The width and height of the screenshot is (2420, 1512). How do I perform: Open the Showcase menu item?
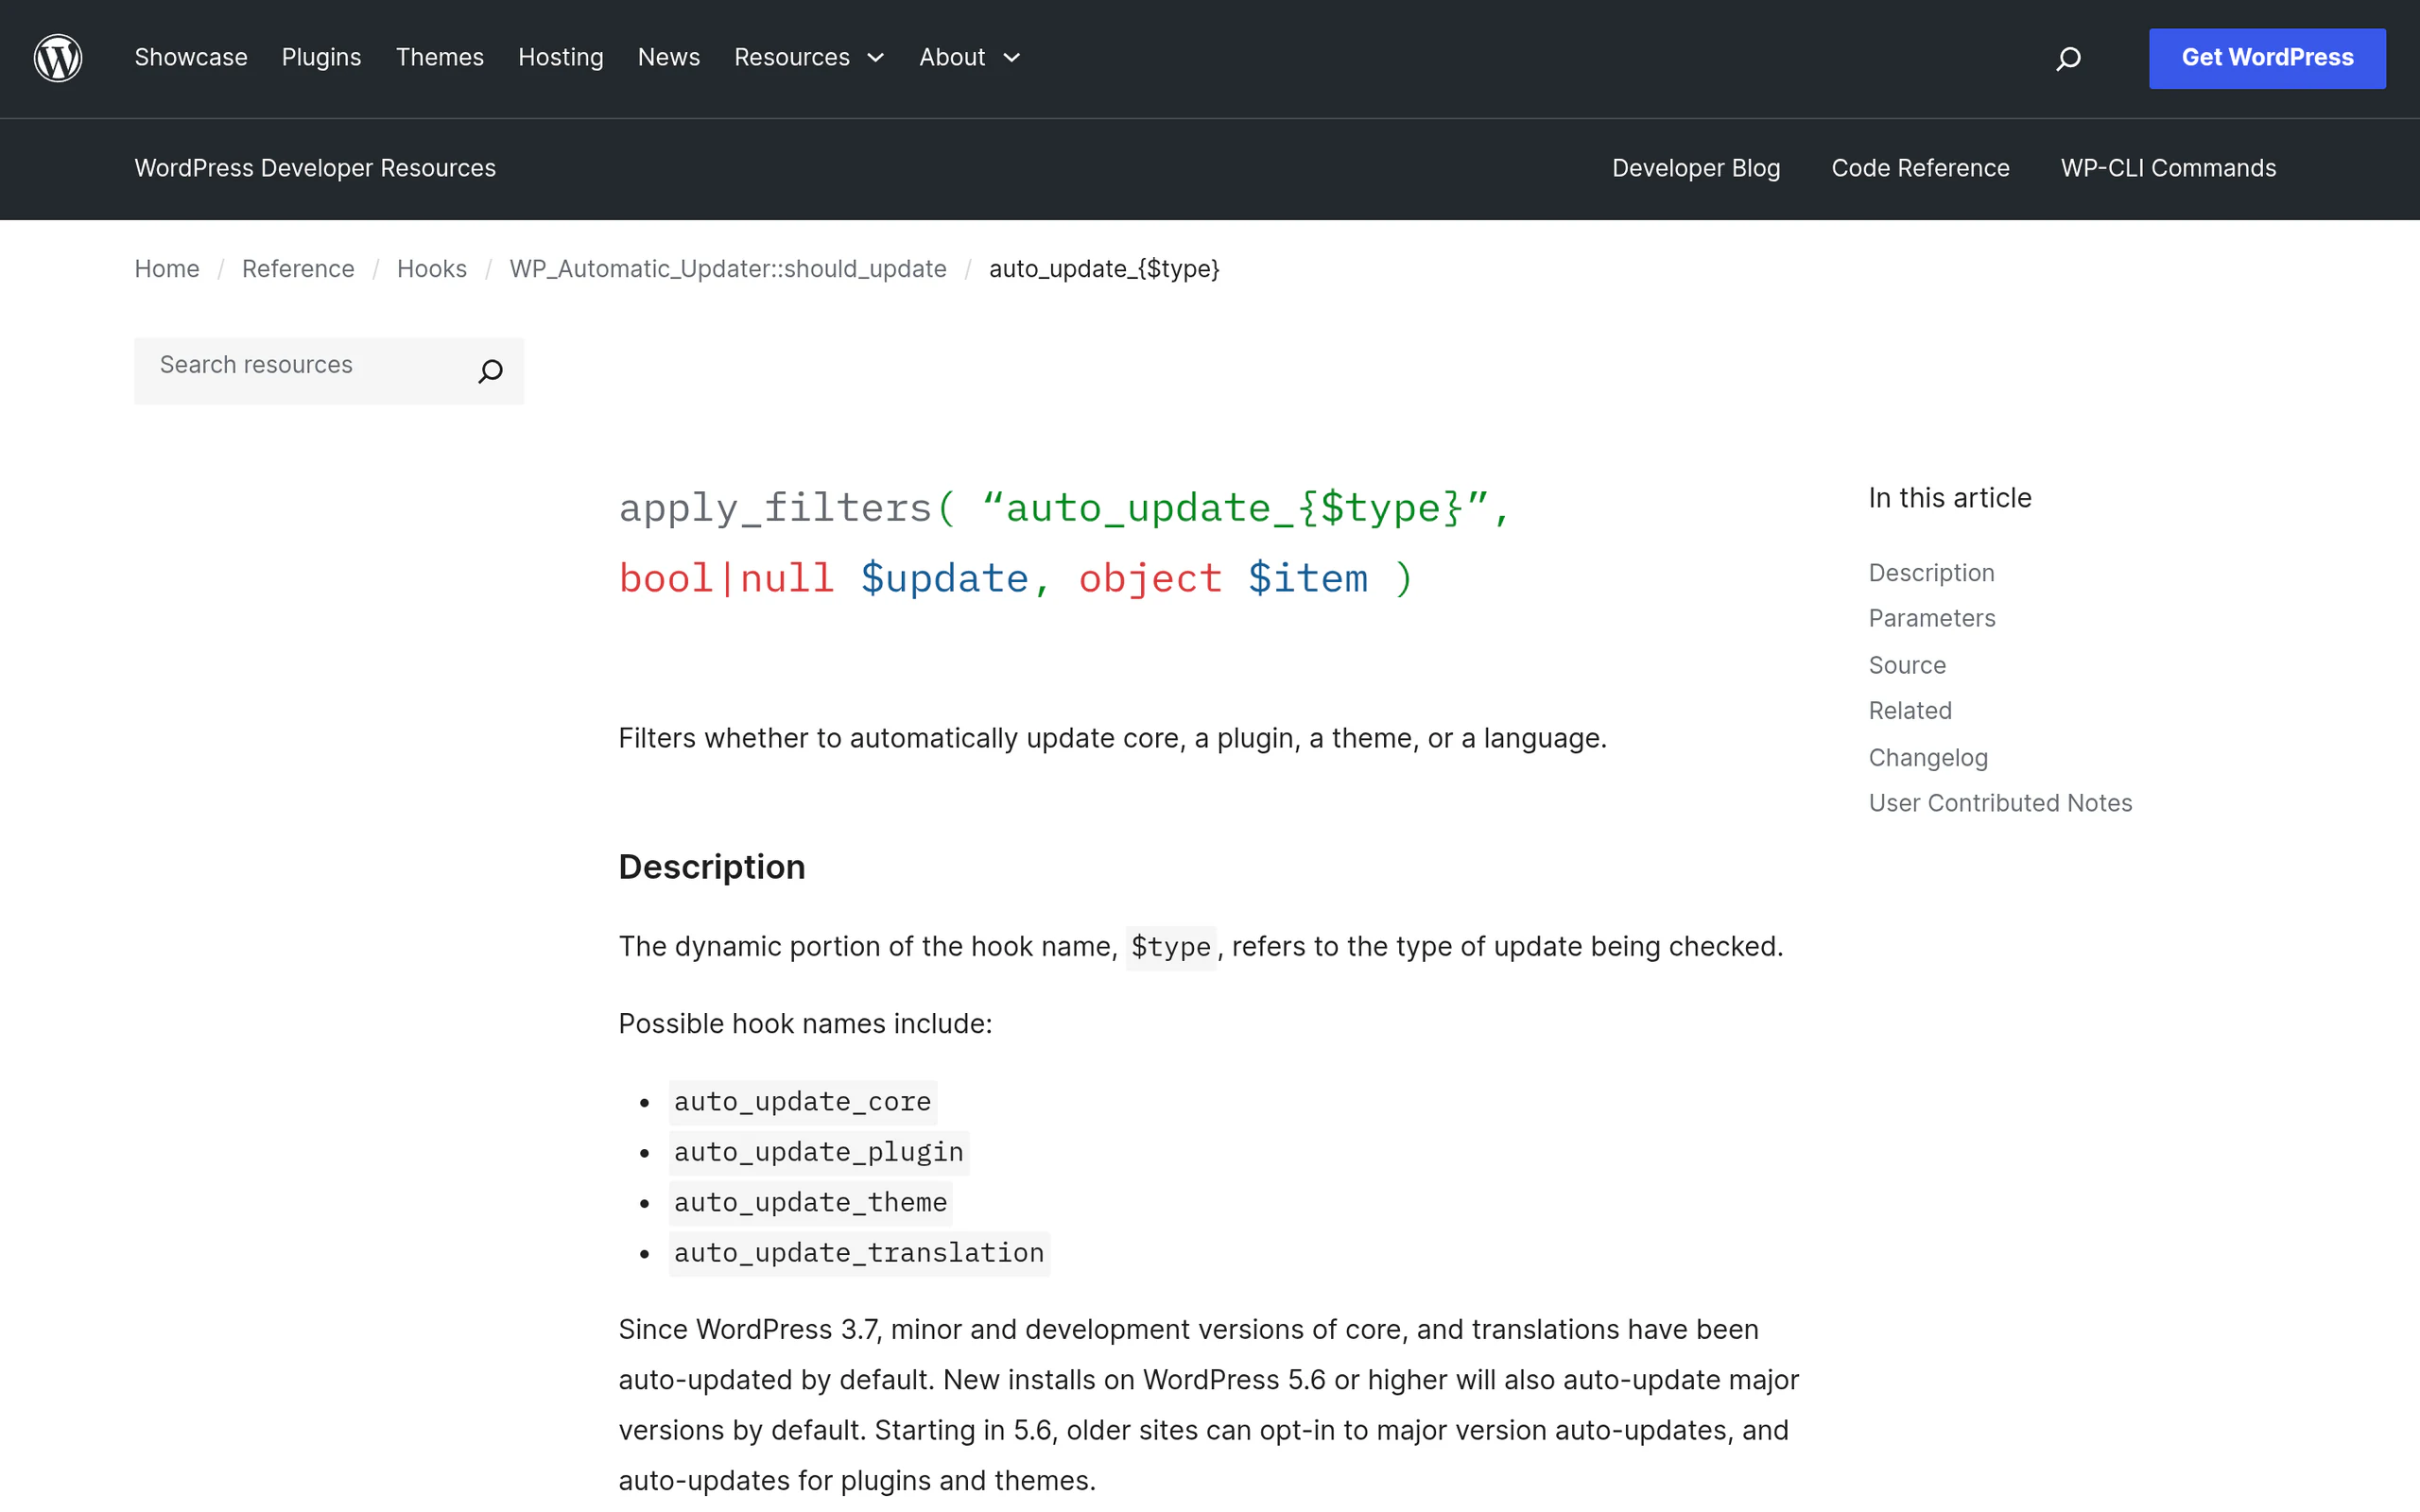click(x=191, y=58)
